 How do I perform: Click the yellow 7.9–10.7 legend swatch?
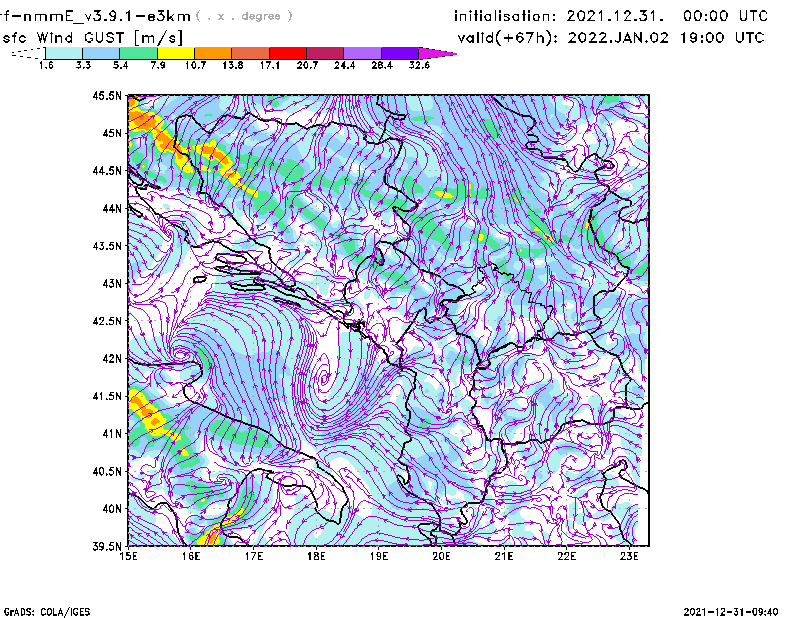(176, 53)
